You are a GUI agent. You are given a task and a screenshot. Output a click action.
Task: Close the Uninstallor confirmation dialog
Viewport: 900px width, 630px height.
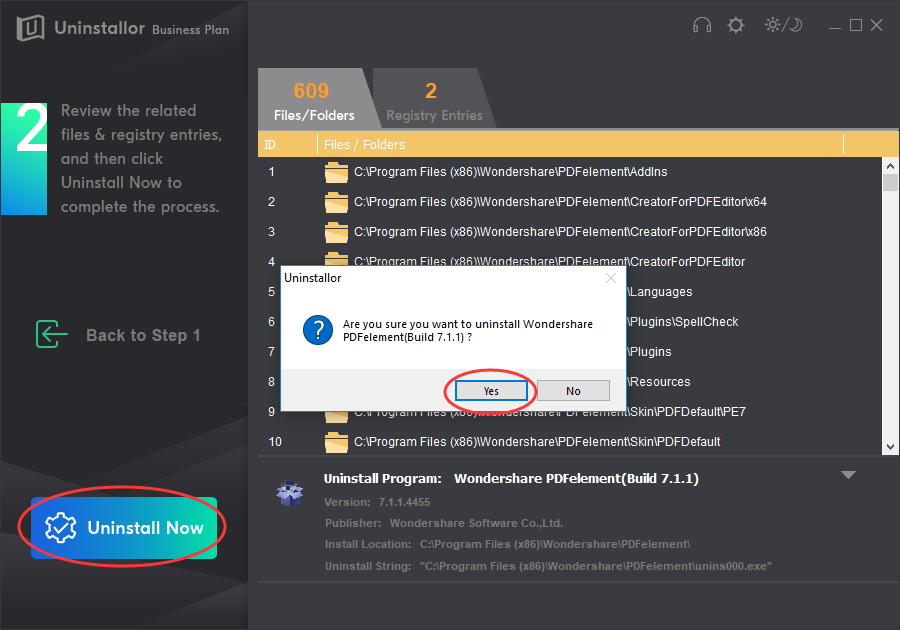(x=611, y=278)
